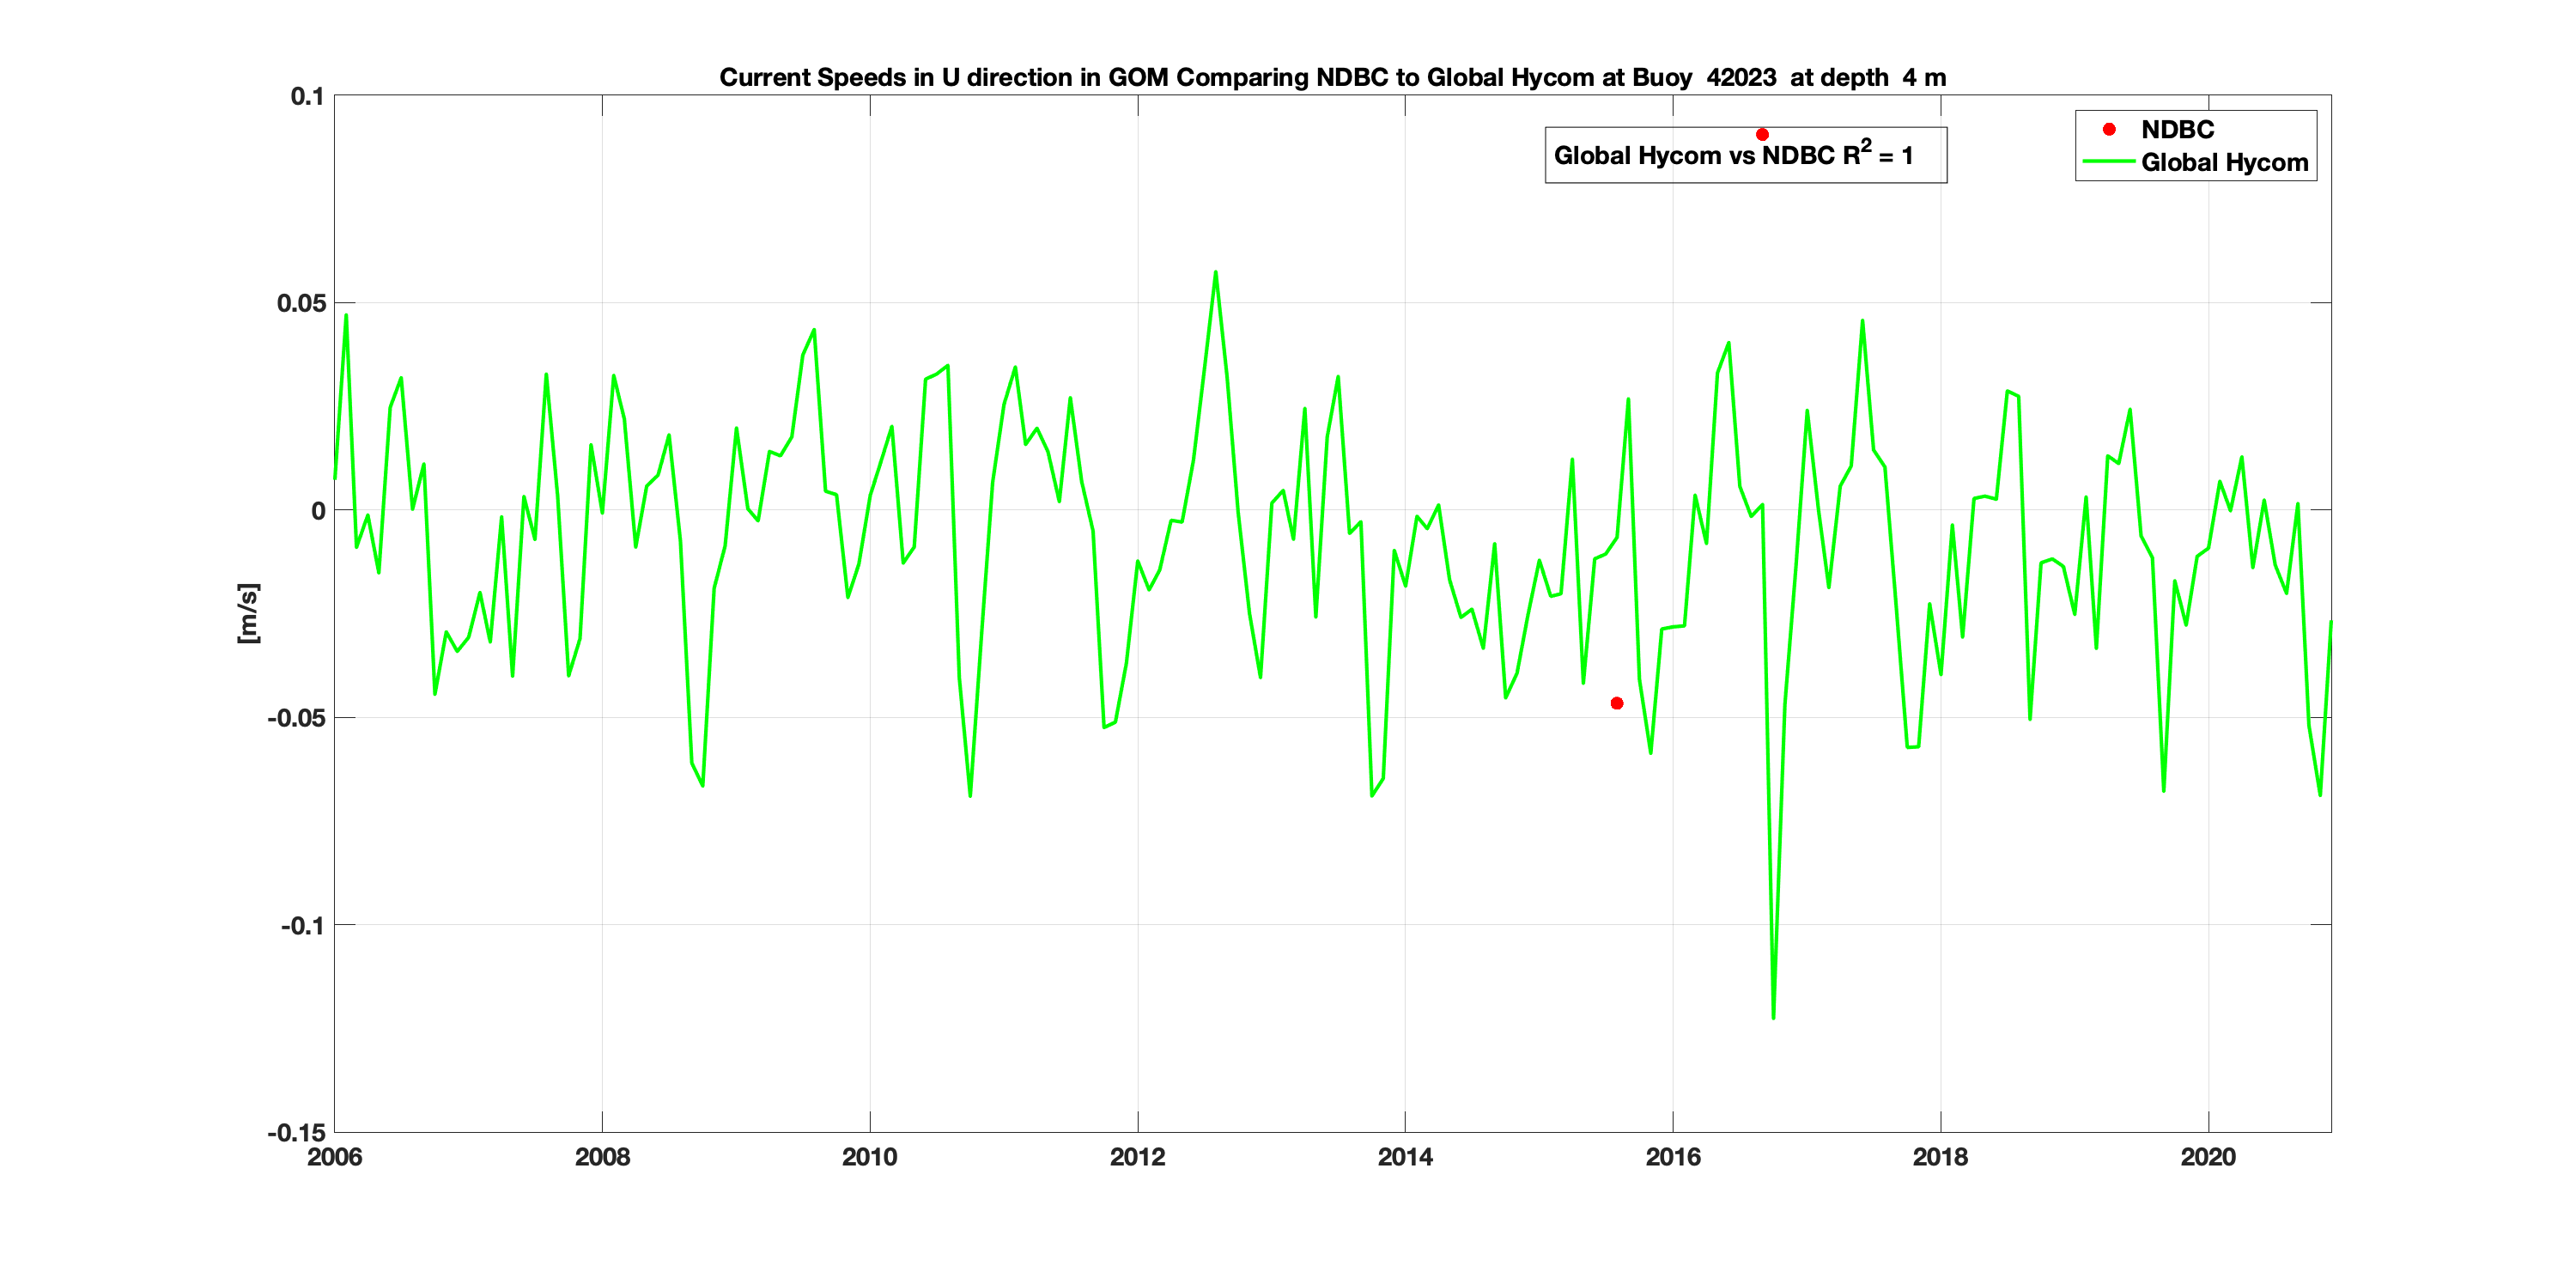Click the green line's deepest minimum near -0.12
This screenshot has width=2576, height=1272.
1773,1017
